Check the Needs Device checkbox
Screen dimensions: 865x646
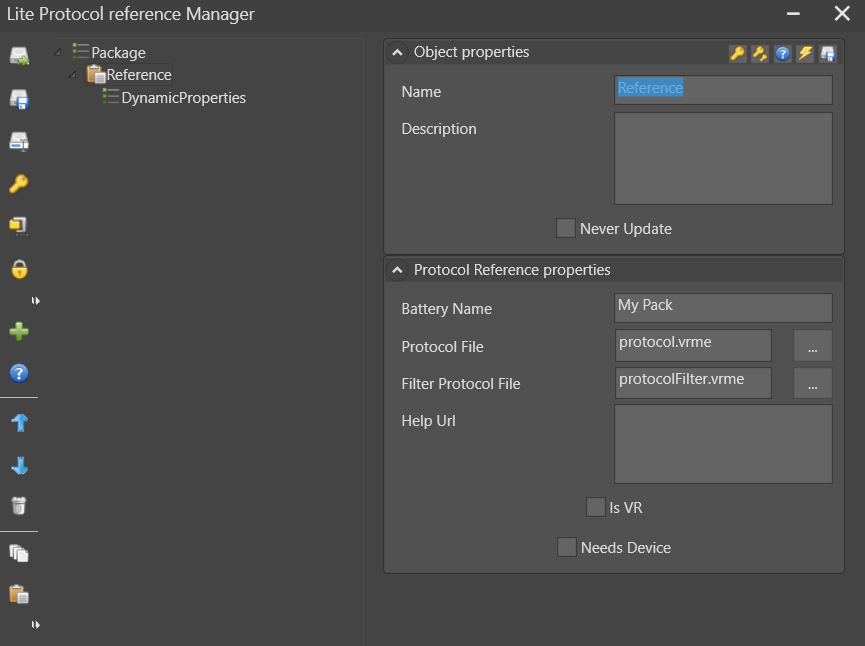(x=567, y=547)
